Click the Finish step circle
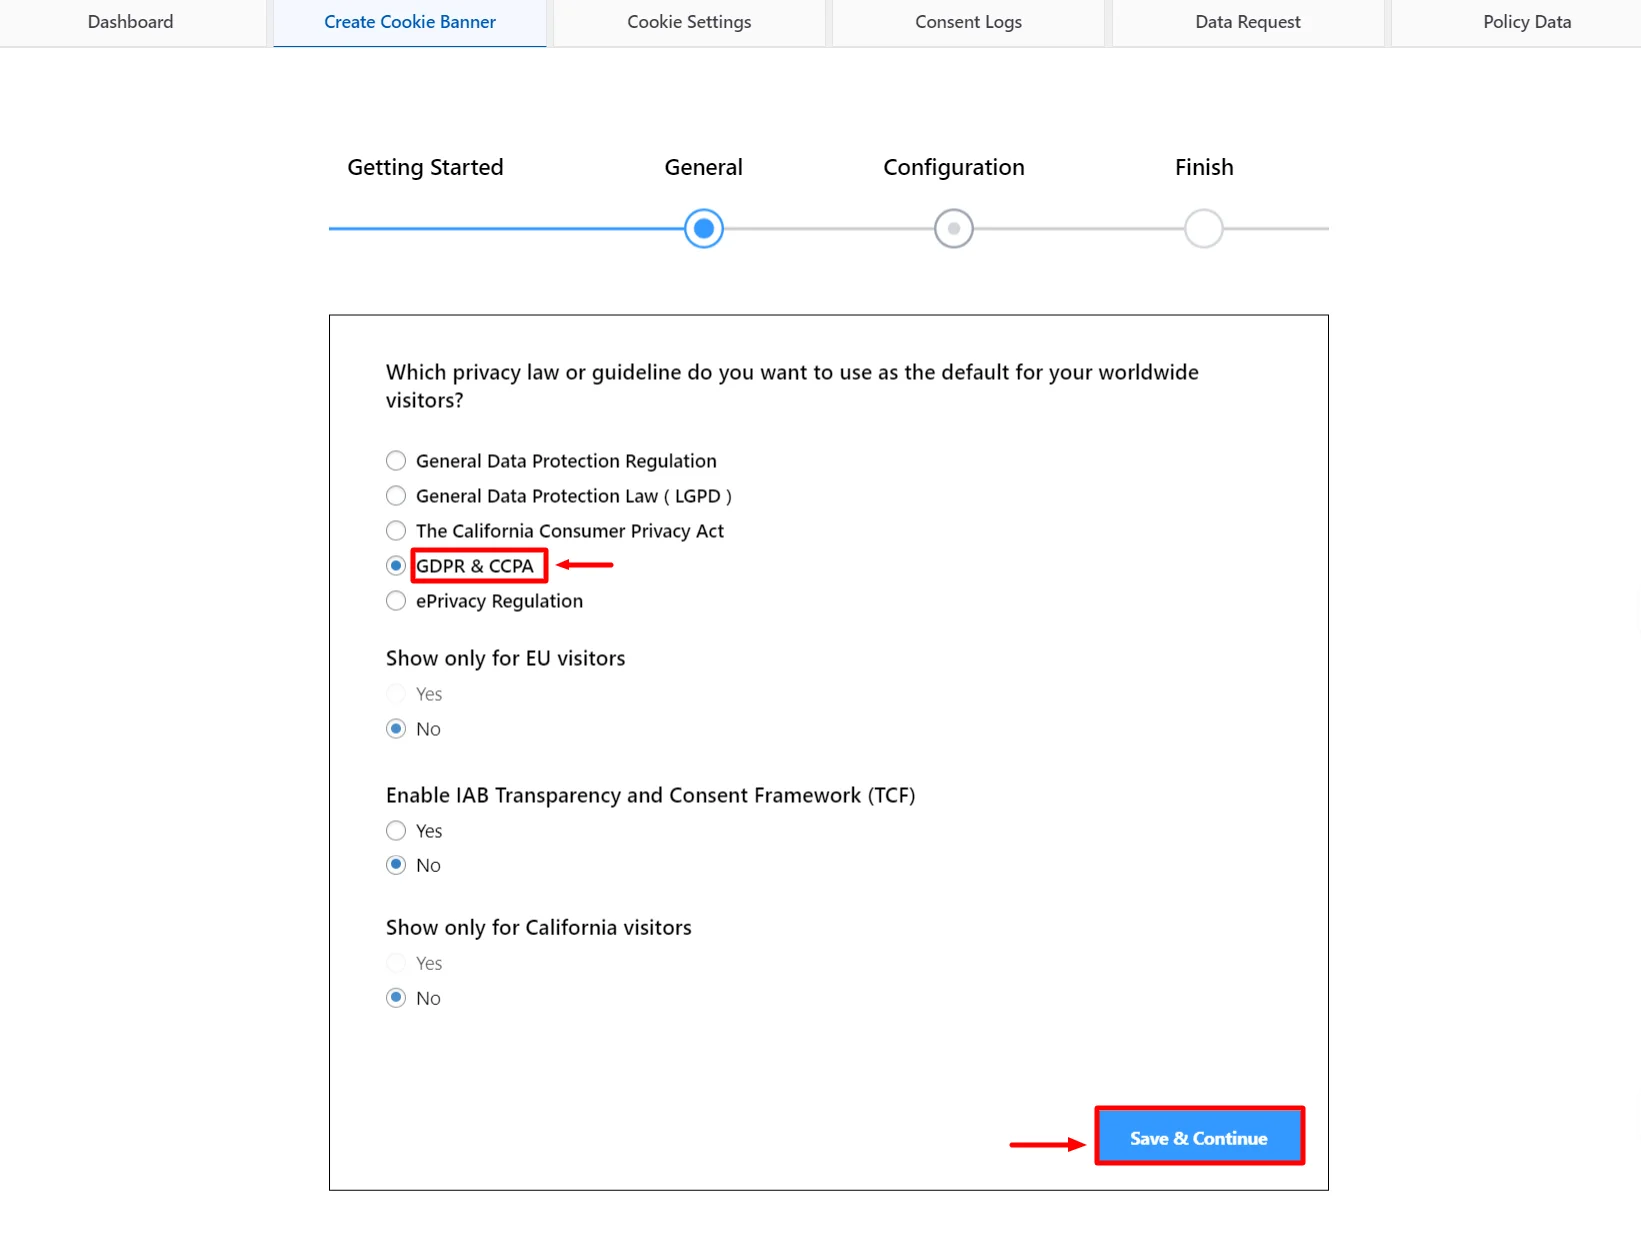 coord(1203,228)
